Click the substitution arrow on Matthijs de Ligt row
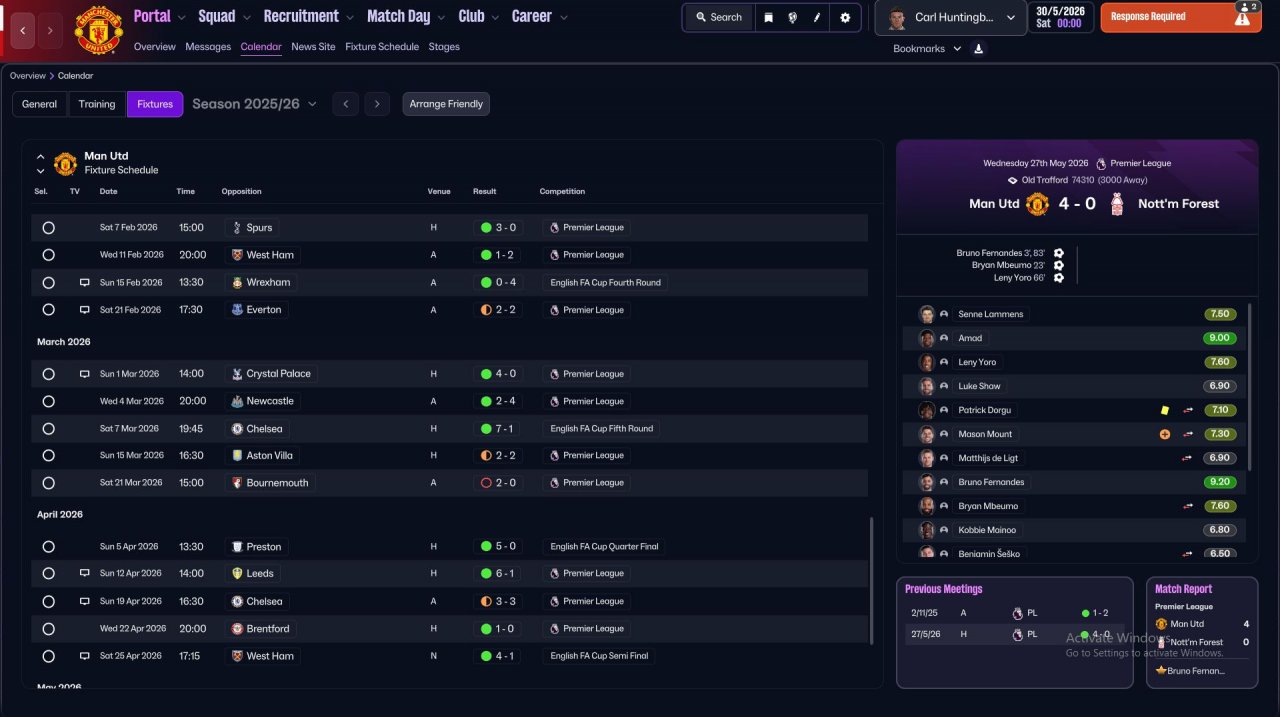 click(x=1188, y=458)
